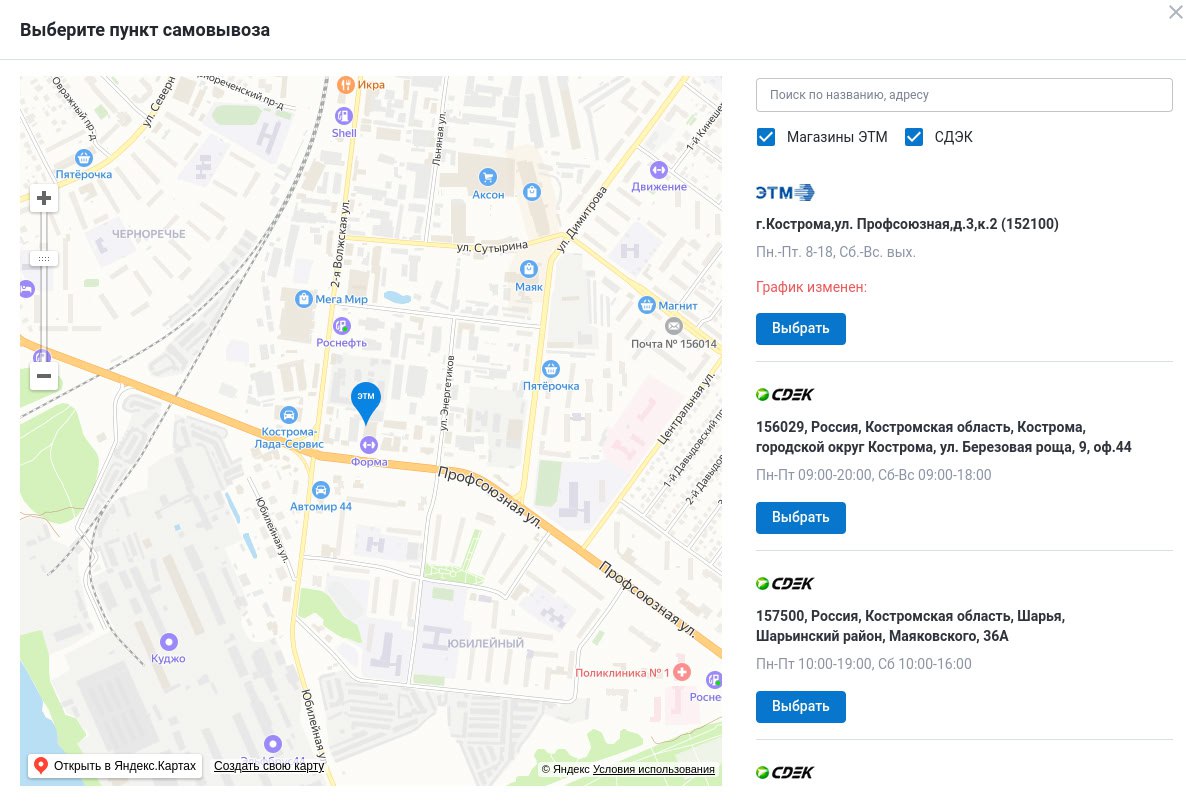Viewport: 1186px width, 801px height.
Task: Open the Маяк shop marker
Action: (x=528, y=269)
